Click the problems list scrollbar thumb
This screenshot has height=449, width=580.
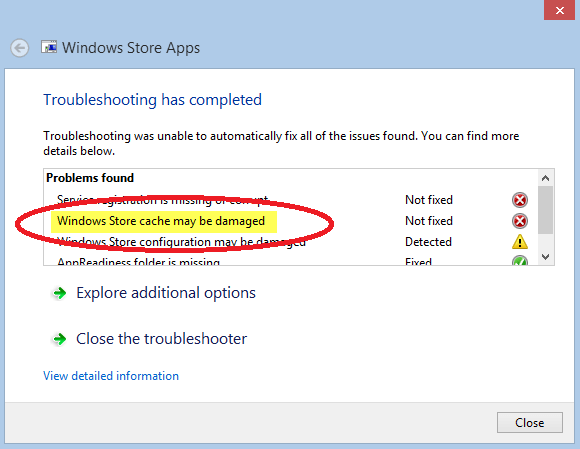[x=545, y=210]
